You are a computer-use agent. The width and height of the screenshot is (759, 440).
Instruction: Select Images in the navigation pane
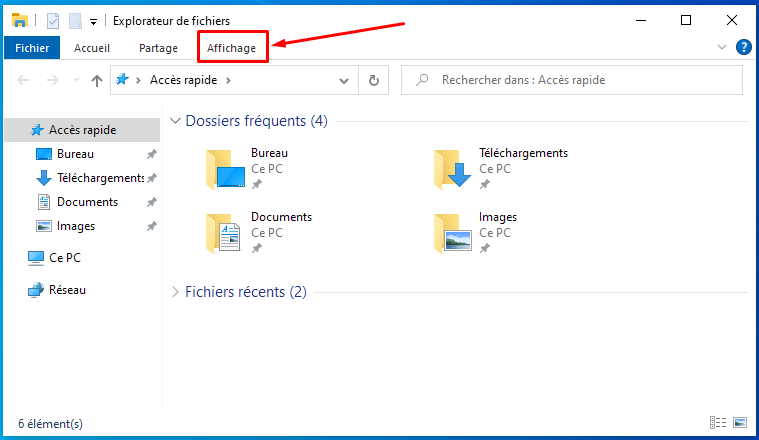point(76,226)
